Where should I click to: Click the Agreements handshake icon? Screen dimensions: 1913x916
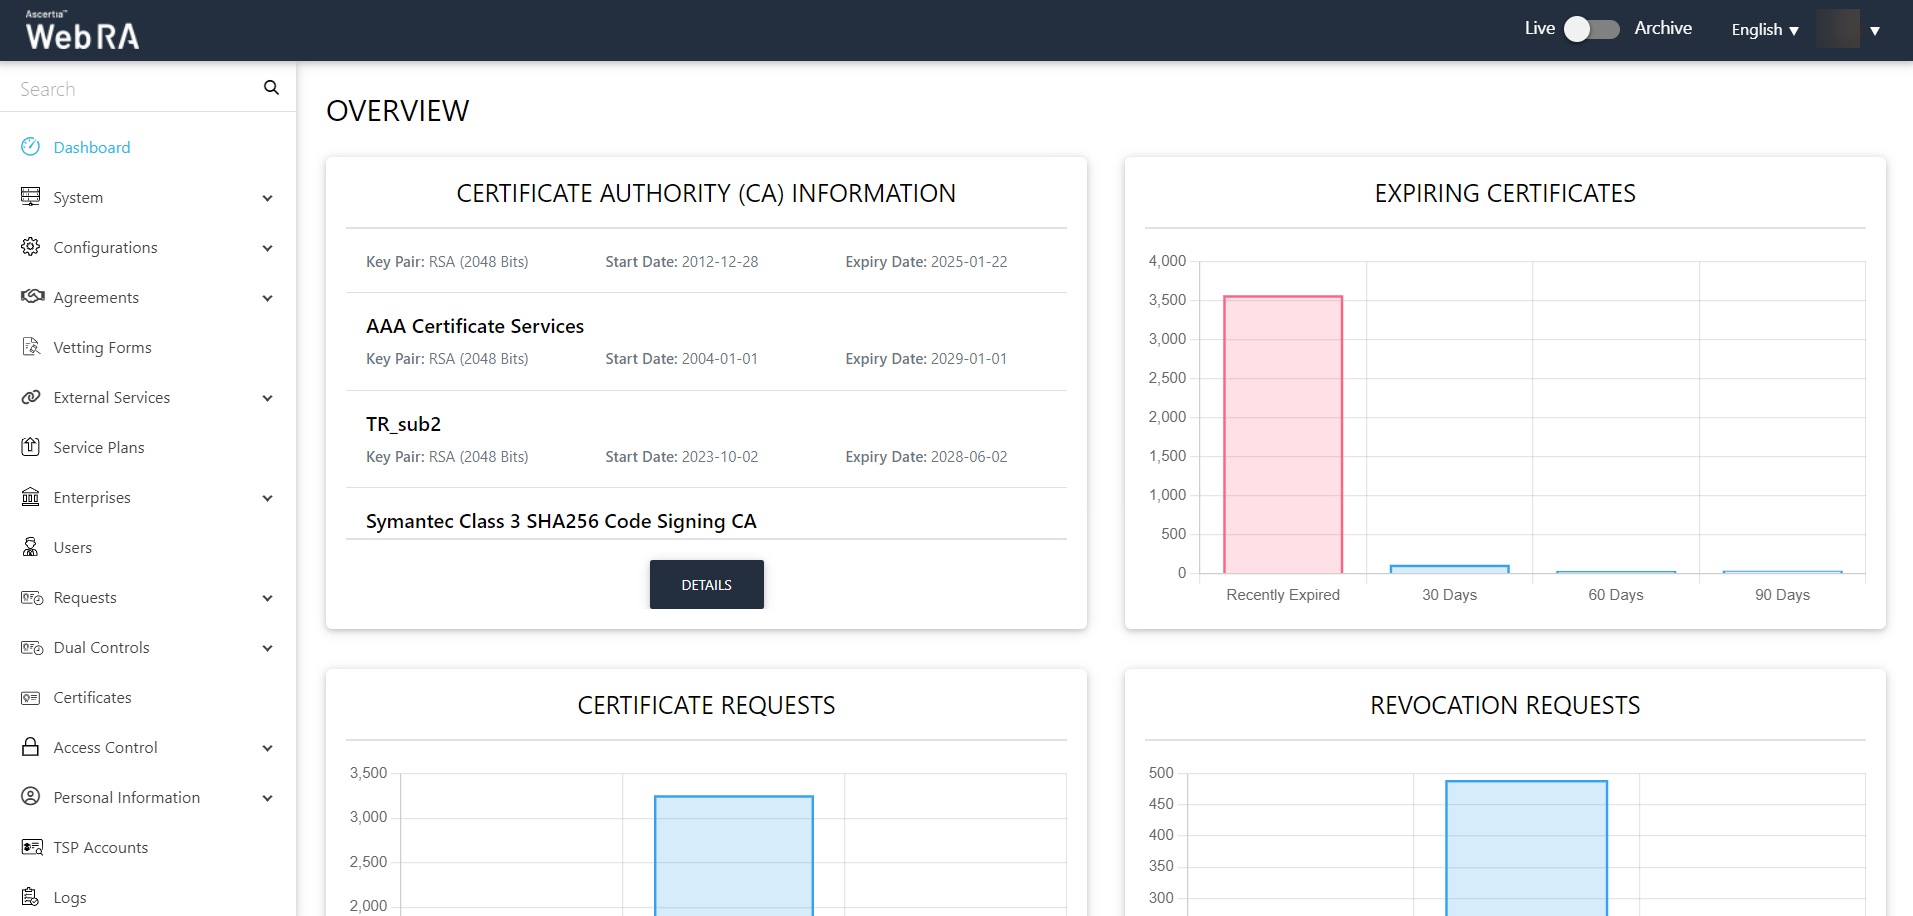(x=32, y=297)
